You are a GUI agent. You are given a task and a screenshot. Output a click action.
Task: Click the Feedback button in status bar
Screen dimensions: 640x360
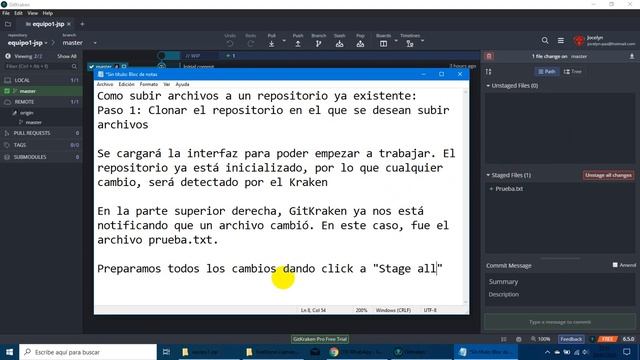click(571, 339)
